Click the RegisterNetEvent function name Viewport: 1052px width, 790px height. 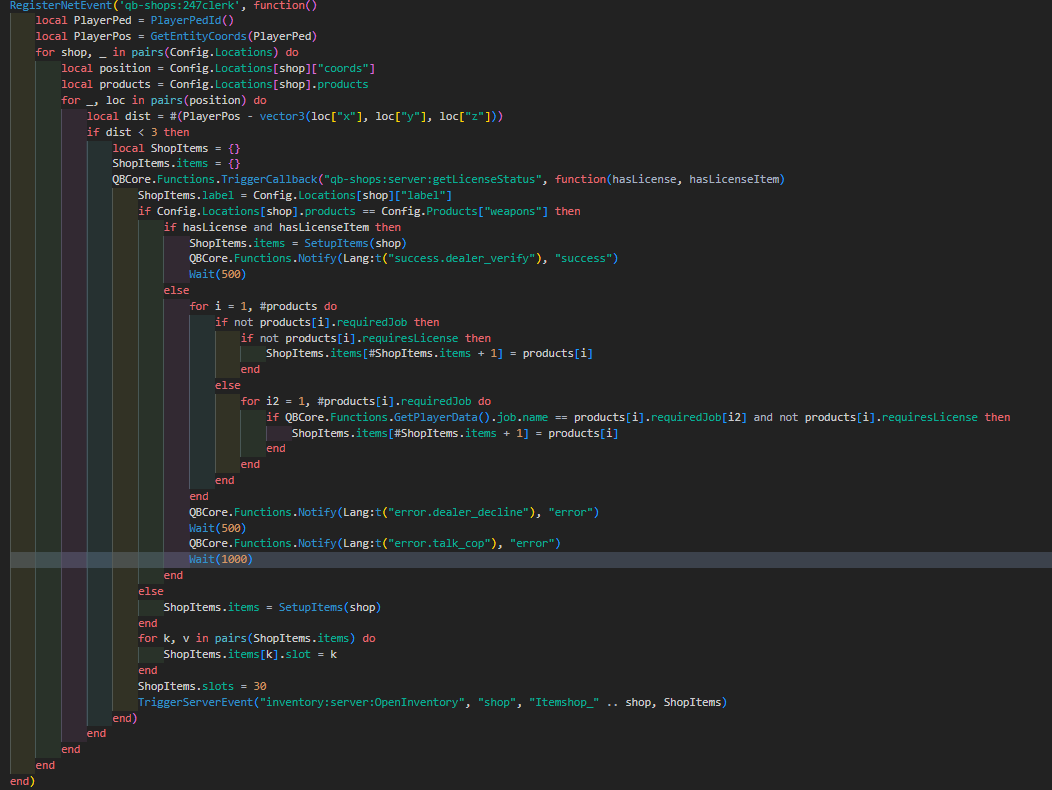click(59, 6)
